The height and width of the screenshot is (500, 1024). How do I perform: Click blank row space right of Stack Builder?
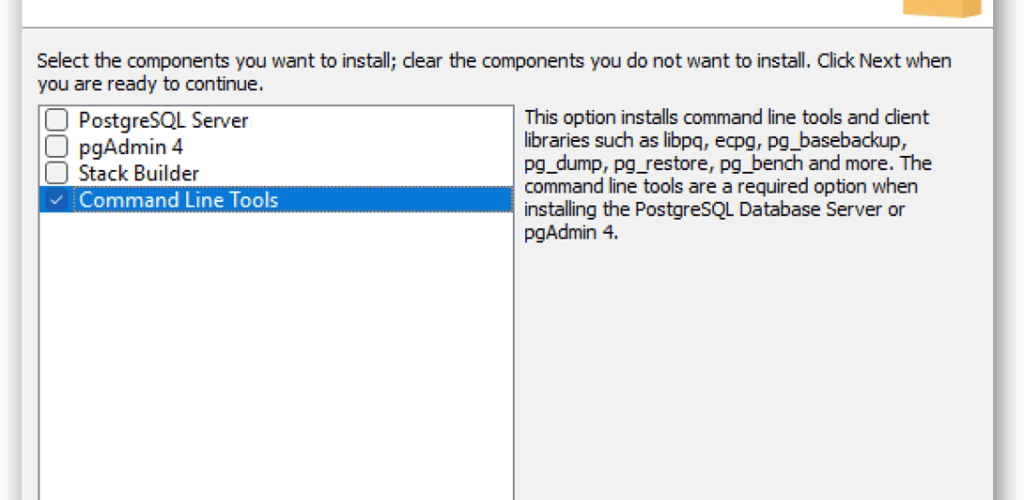click(356, 173)
